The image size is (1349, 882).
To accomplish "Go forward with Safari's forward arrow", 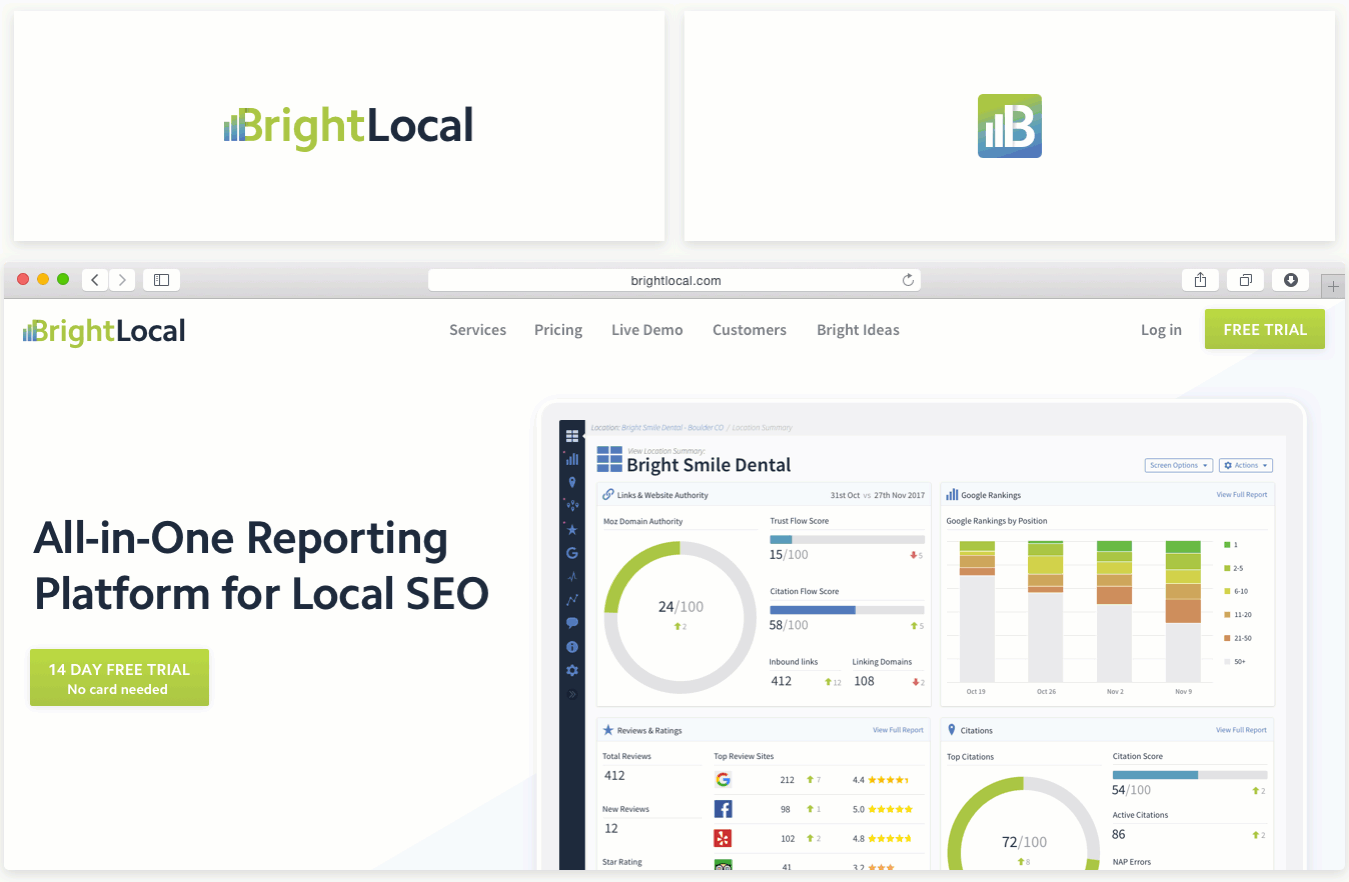I will 122,281.
